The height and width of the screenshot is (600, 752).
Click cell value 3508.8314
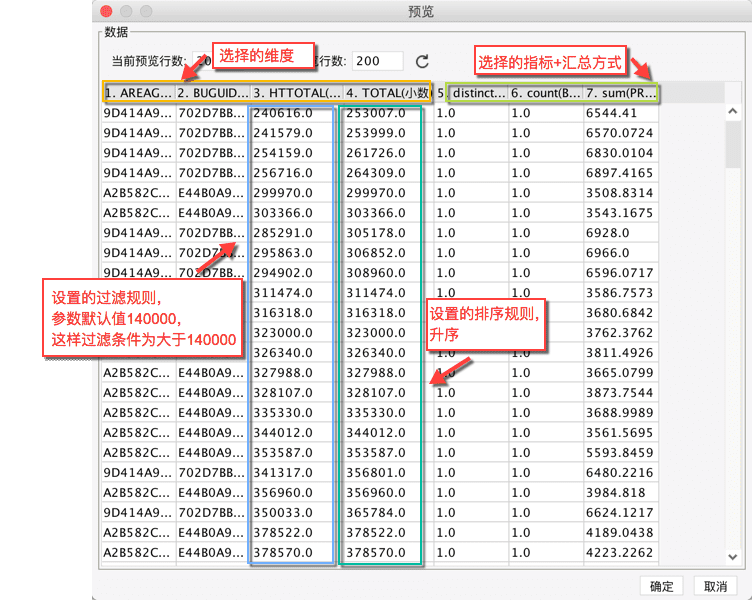[x=619, y=193]
